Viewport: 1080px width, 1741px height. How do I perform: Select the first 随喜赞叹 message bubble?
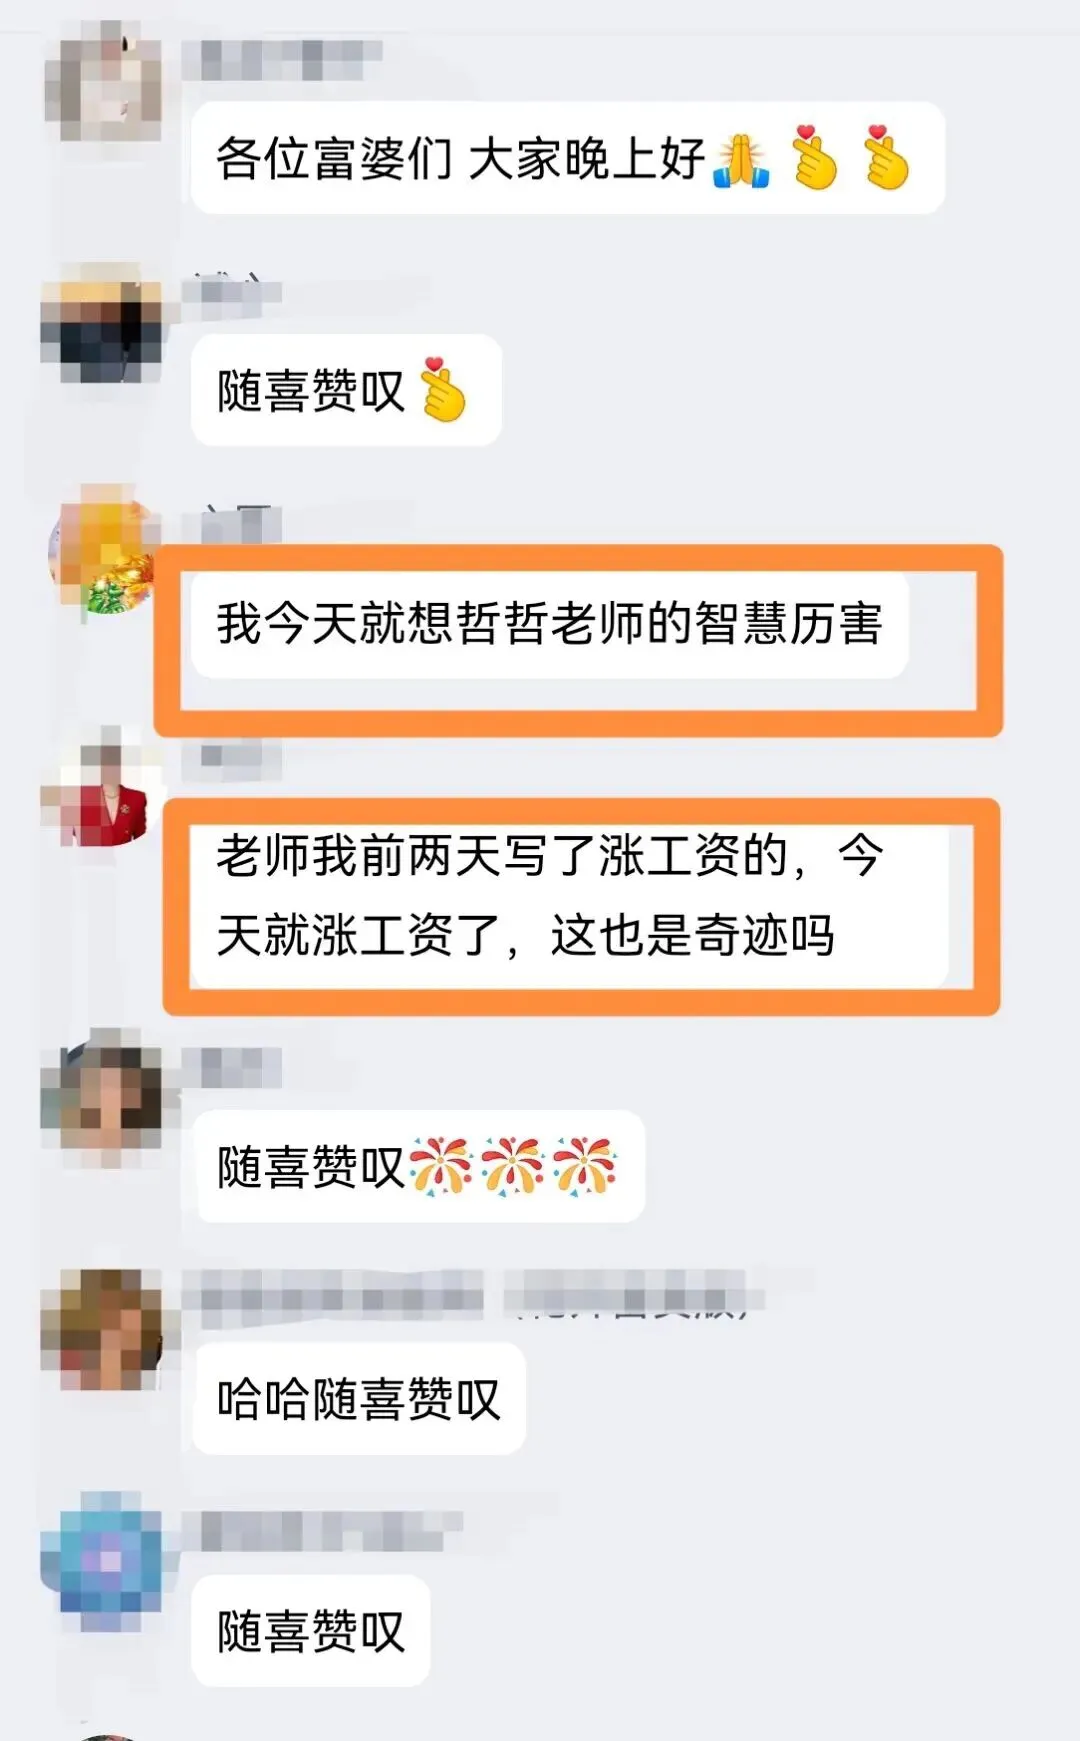[346, 390]
